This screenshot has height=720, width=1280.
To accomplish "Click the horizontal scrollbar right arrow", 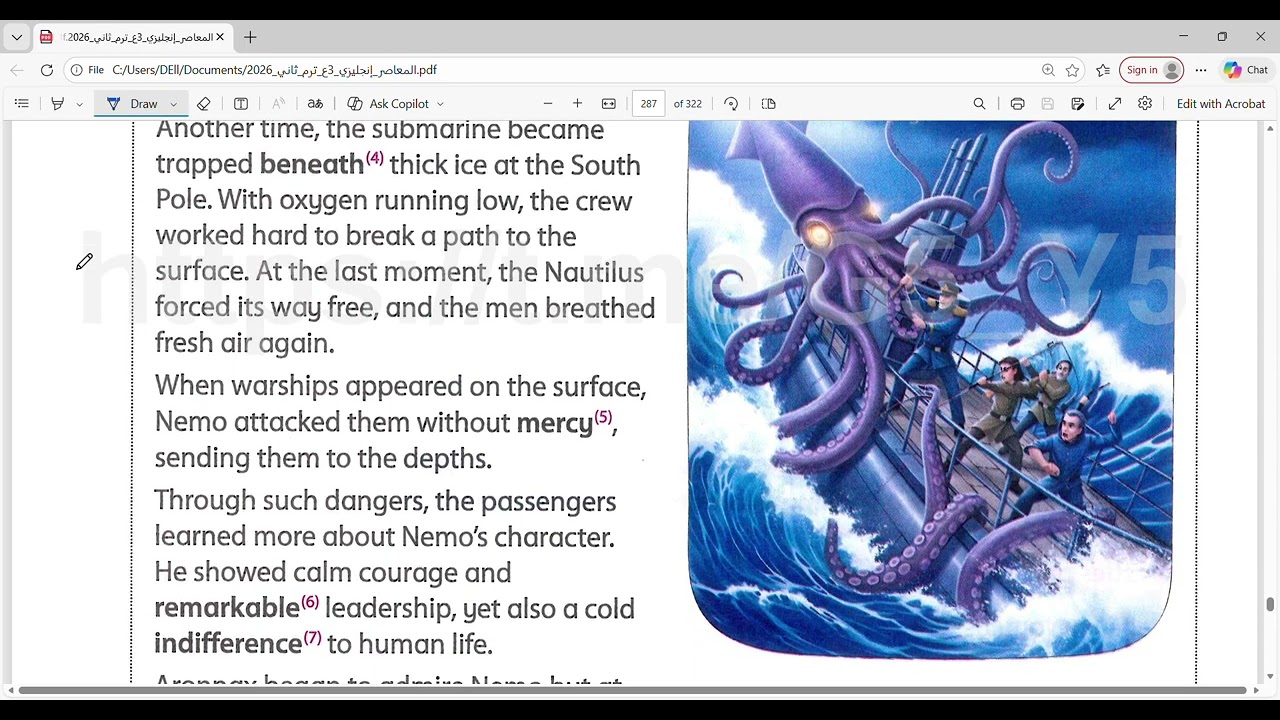I will 1255,690.
